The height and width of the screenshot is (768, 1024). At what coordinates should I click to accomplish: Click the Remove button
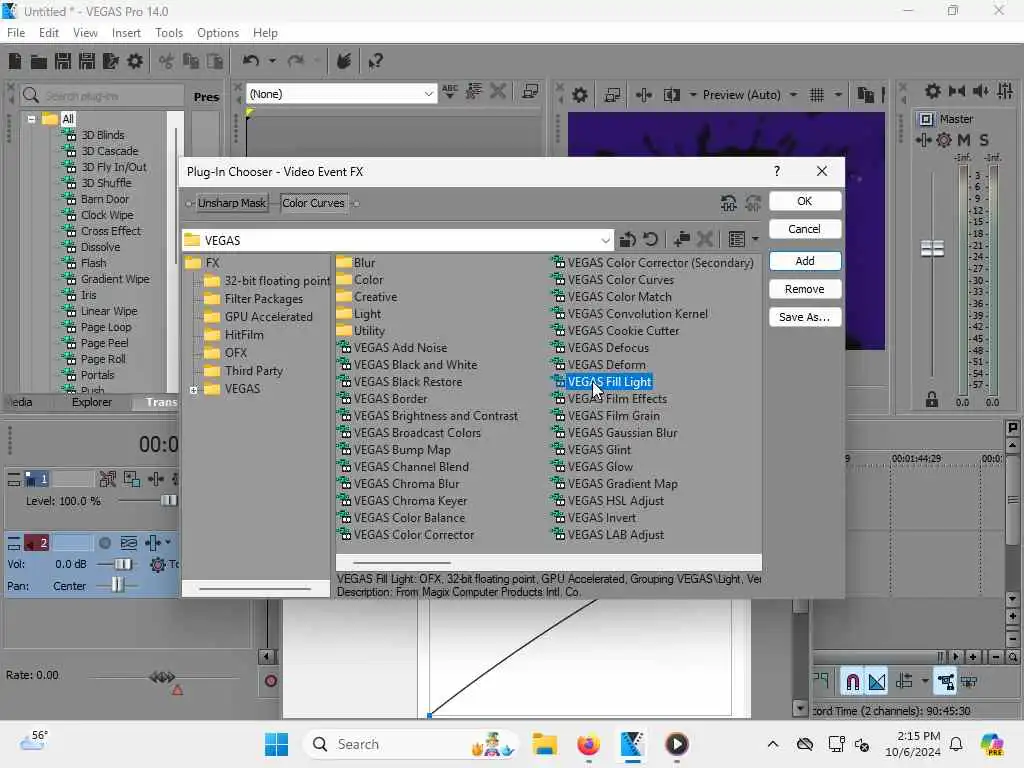805,289
